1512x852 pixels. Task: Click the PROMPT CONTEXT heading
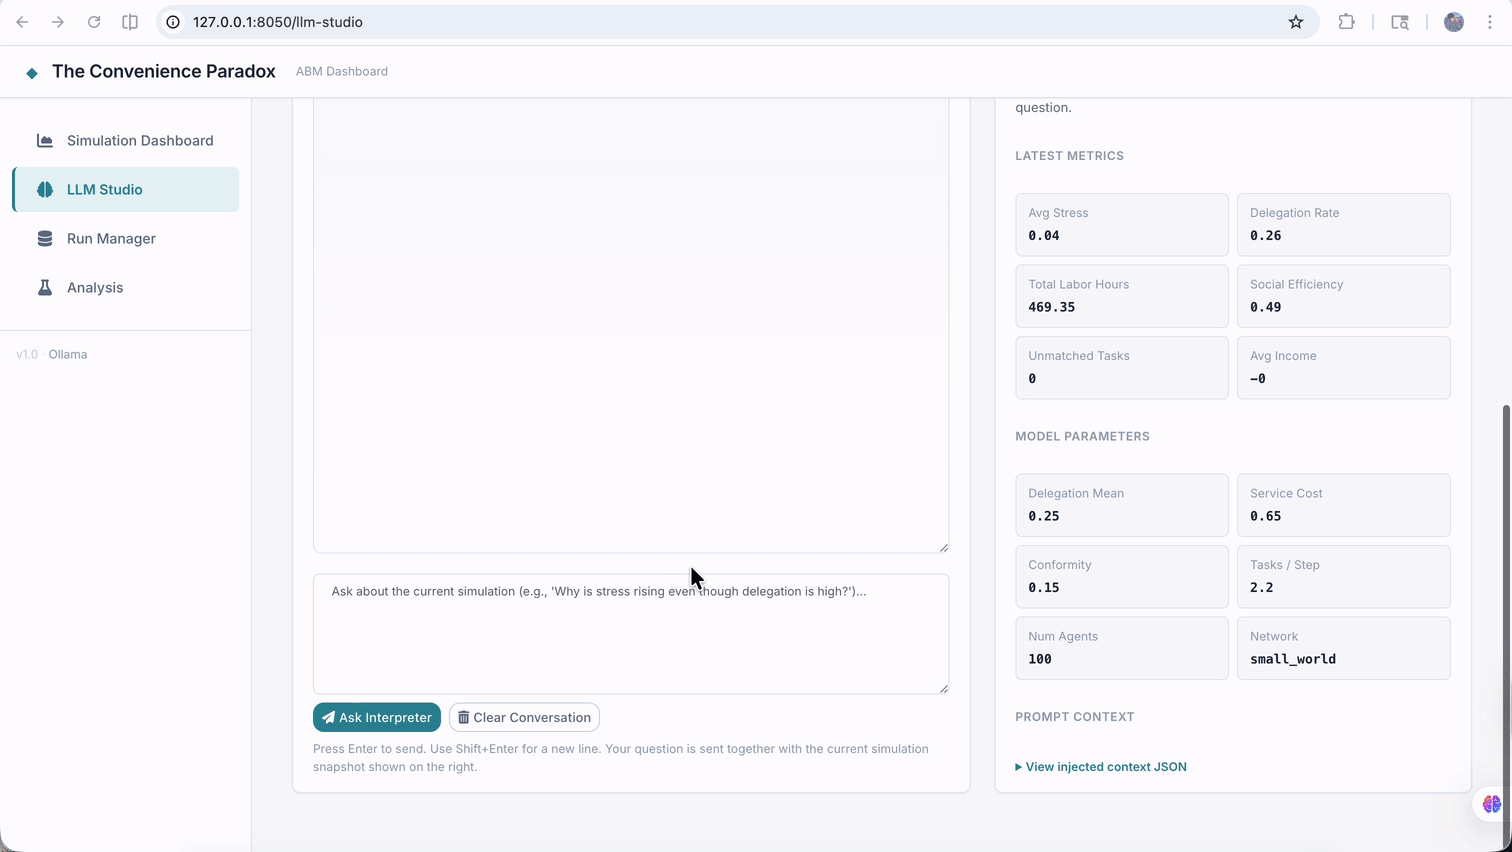click(x=1075, y=717)
